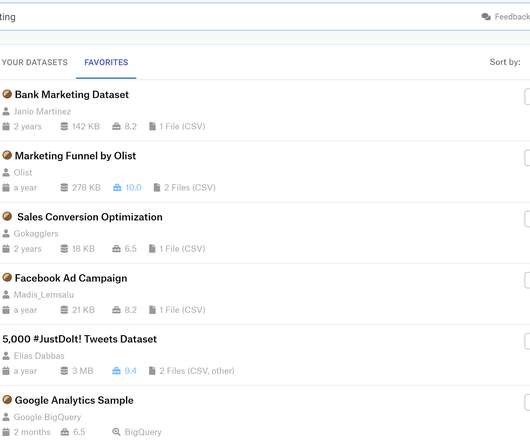View the Google BigQuery author profile

point(47,417)
